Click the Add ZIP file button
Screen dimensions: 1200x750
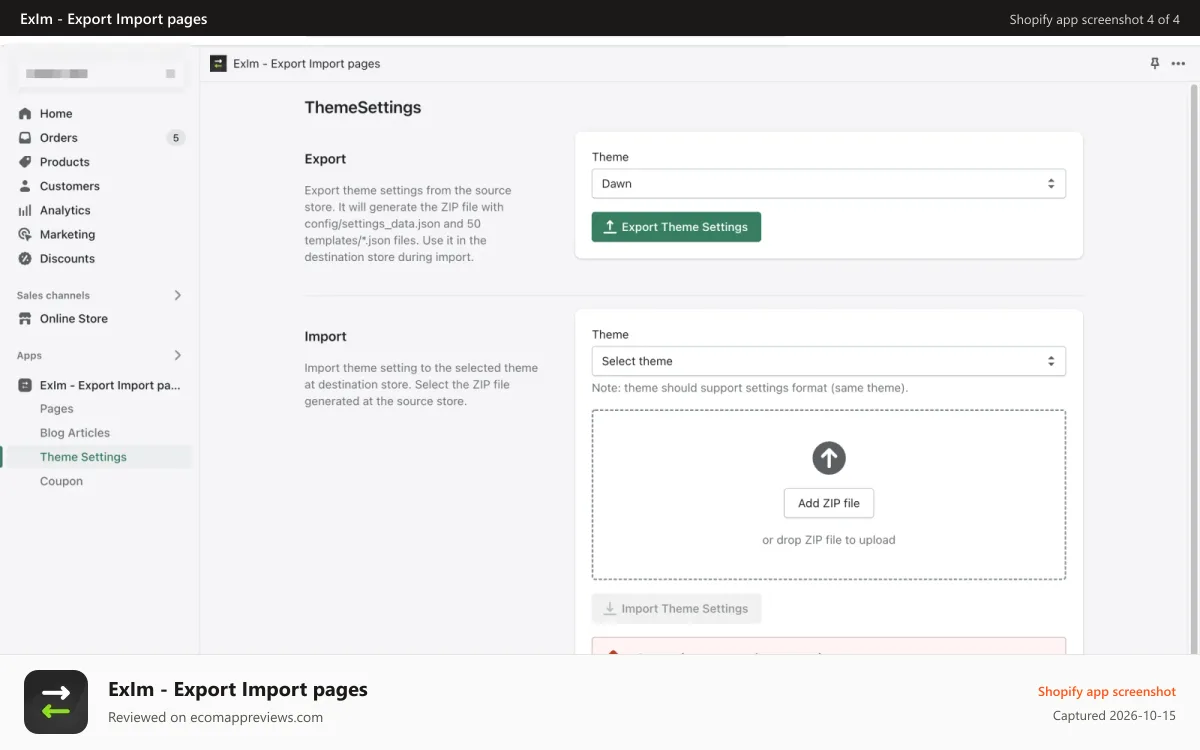[x=829, y=503]
